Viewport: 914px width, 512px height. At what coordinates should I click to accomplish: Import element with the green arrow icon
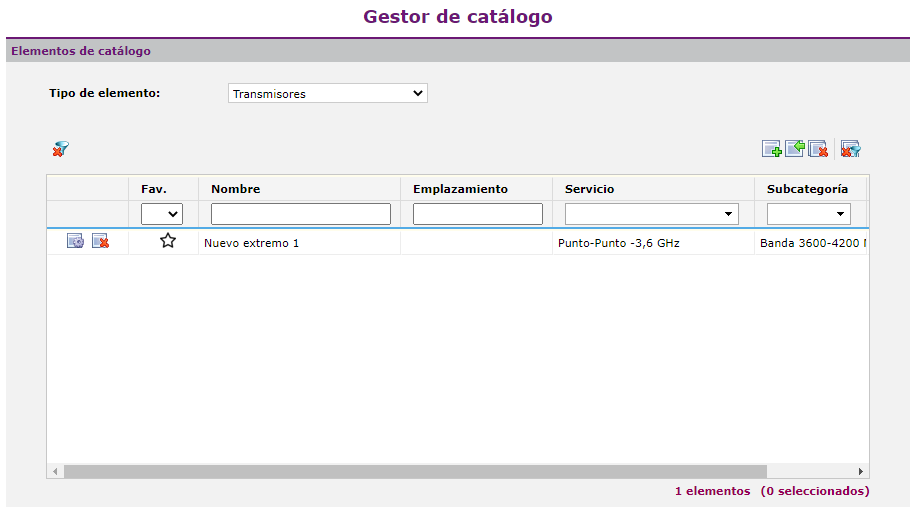click(x=795, y=149)
